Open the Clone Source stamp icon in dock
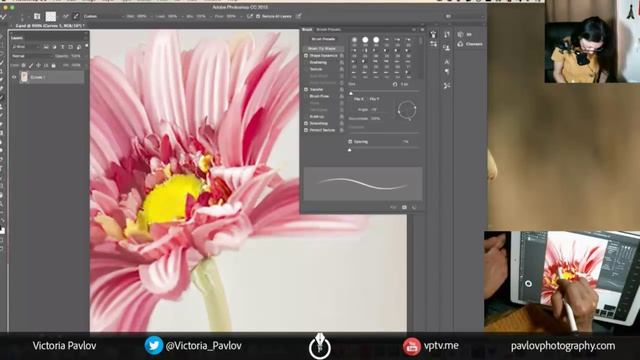The height and width of the screenshot is (360, 640). tap(447, 48)
